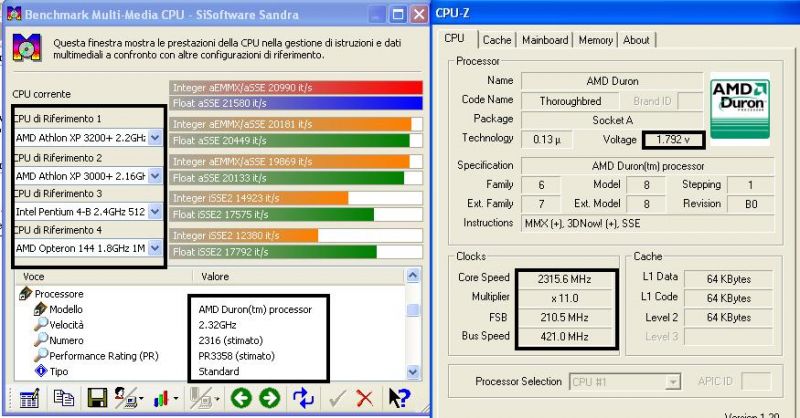This screenshot has width=800, height=418.
Task: Click Core Speed value '2315.6 MHz'
Action: pyautogui.click(x=564, y=279)
